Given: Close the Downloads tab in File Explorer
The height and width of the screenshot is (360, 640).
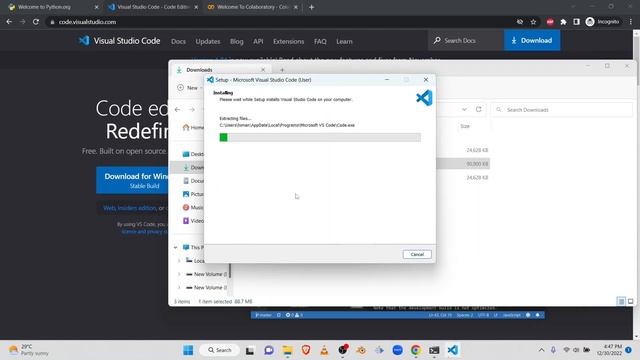Looking at the screenshot, I should [x=263, y=70].
